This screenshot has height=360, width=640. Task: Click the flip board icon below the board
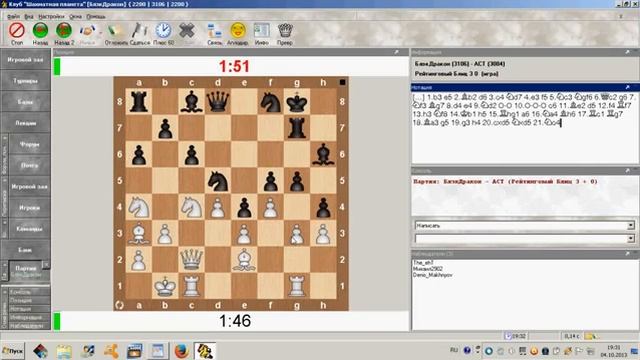click(119, 305)
